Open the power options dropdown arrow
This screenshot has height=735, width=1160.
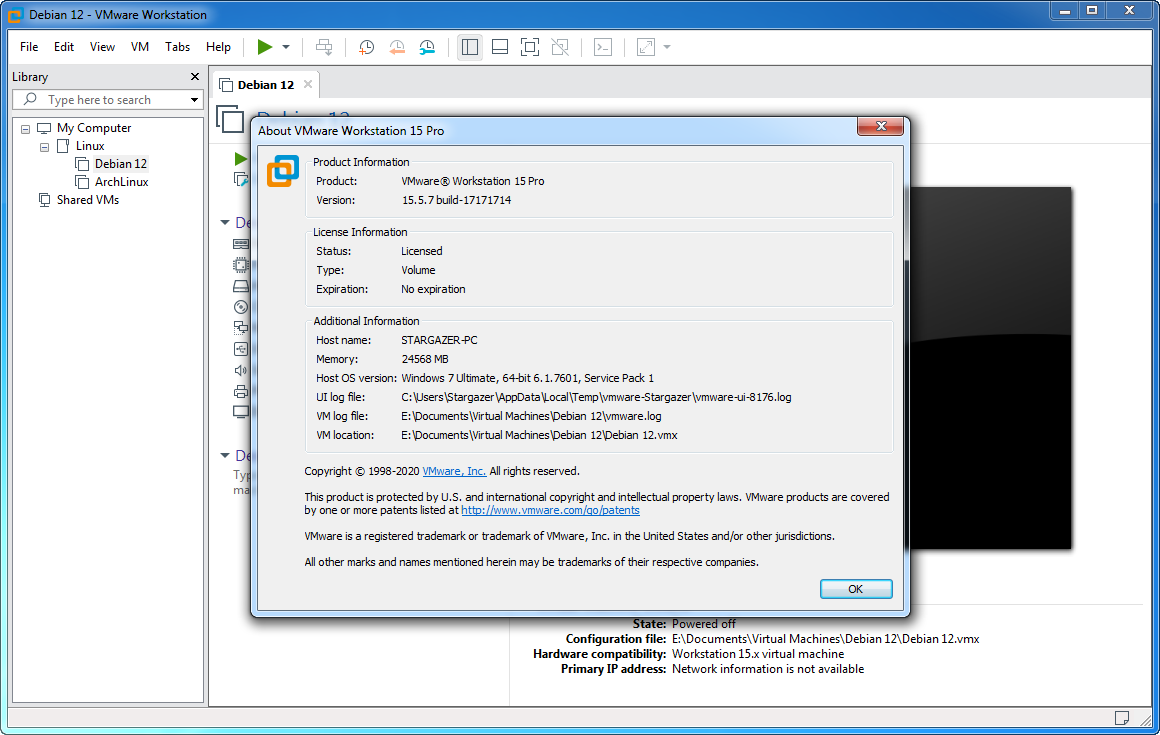(x=286, y=47)
